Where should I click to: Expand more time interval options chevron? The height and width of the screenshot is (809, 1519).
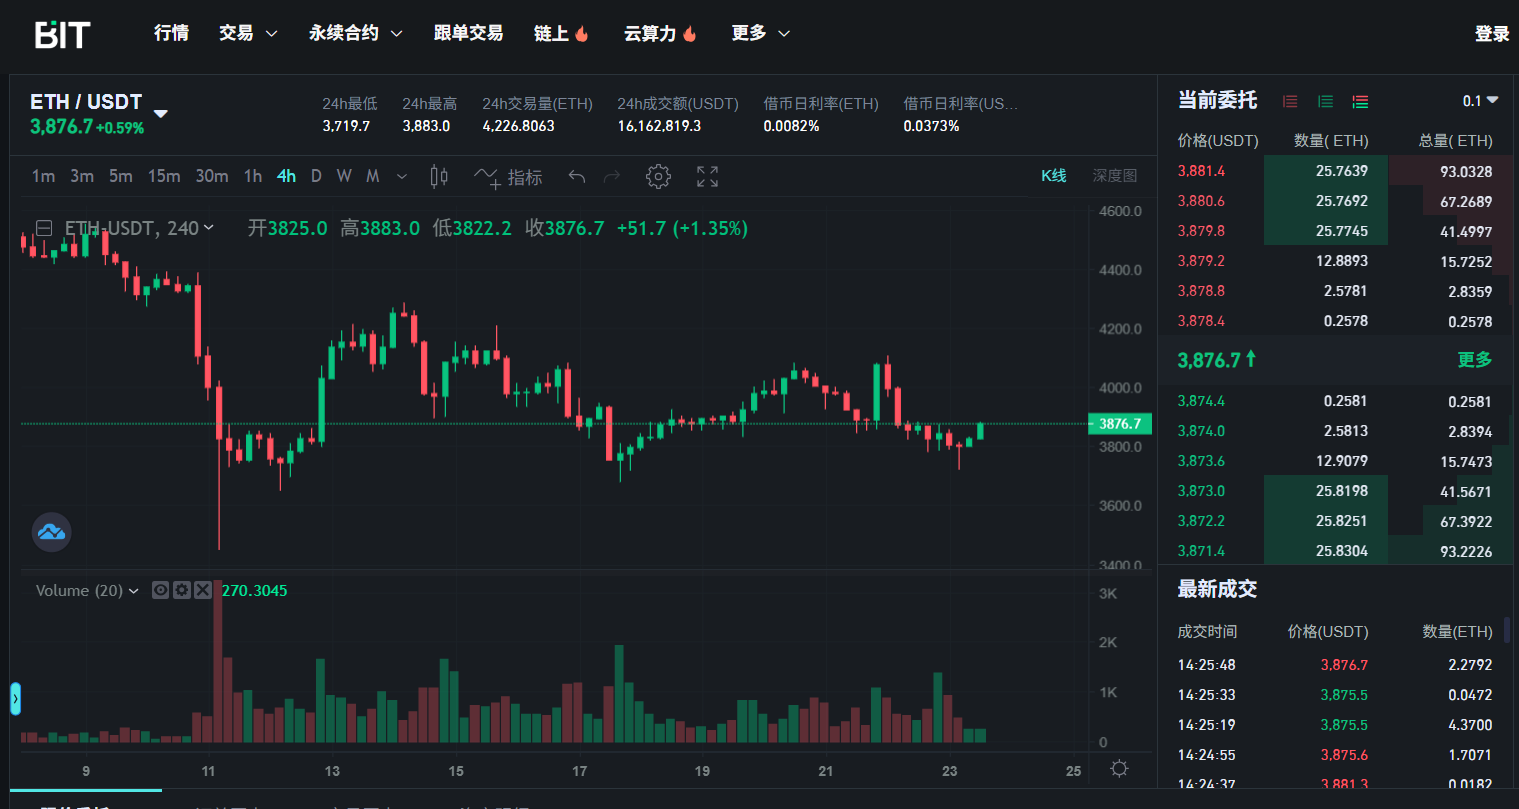click(x=402, y=177)
